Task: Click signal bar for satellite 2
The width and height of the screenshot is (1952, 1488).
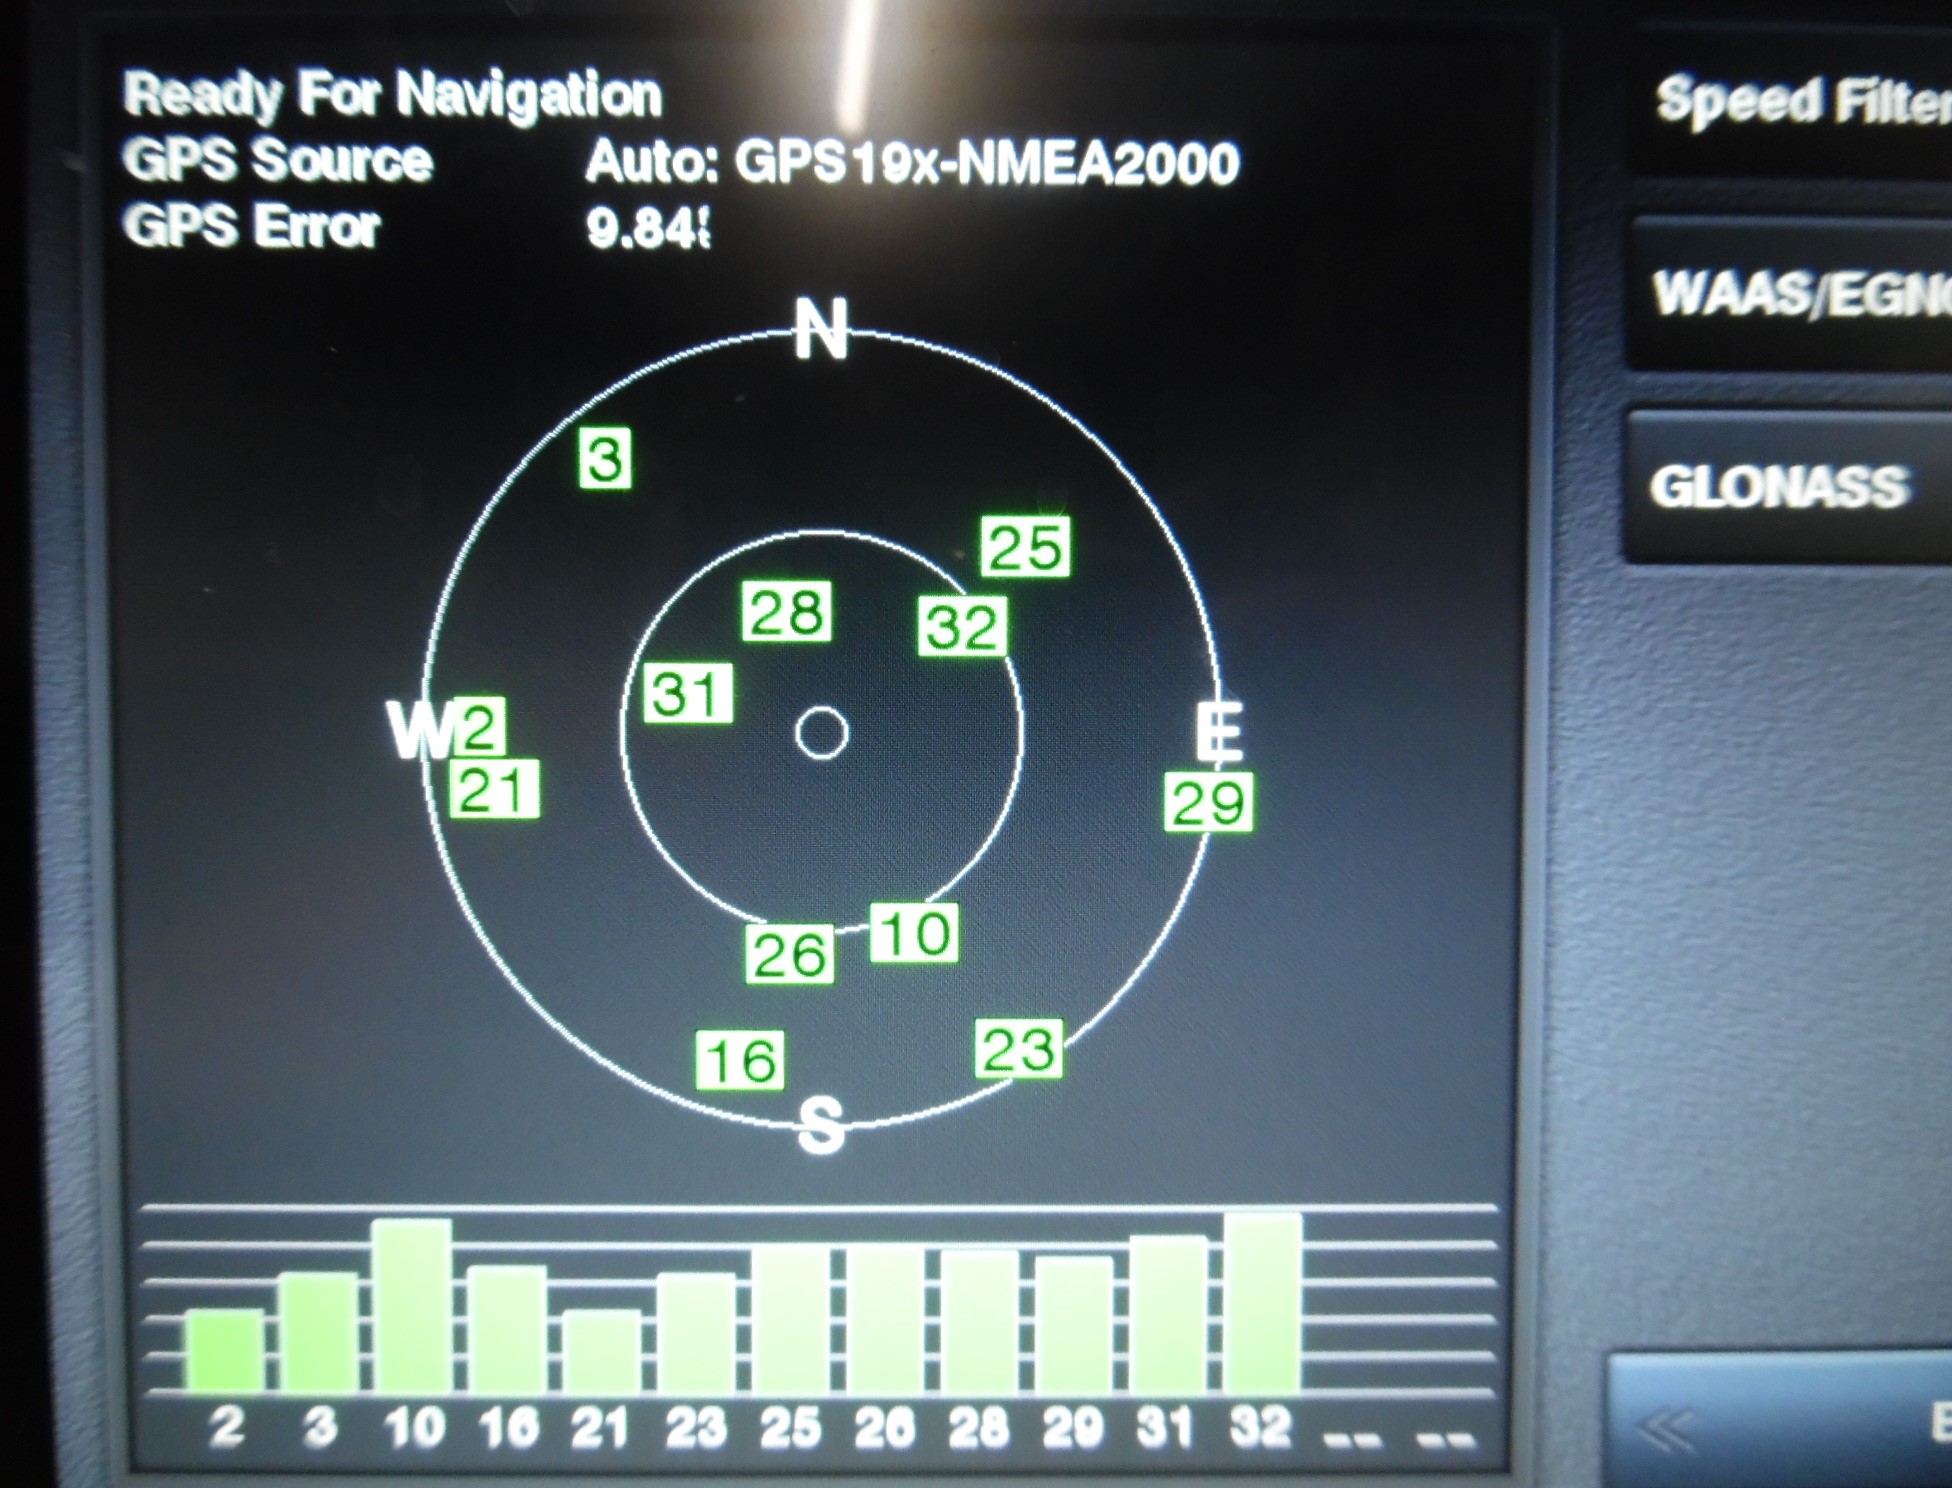Action: (225, 1350)
